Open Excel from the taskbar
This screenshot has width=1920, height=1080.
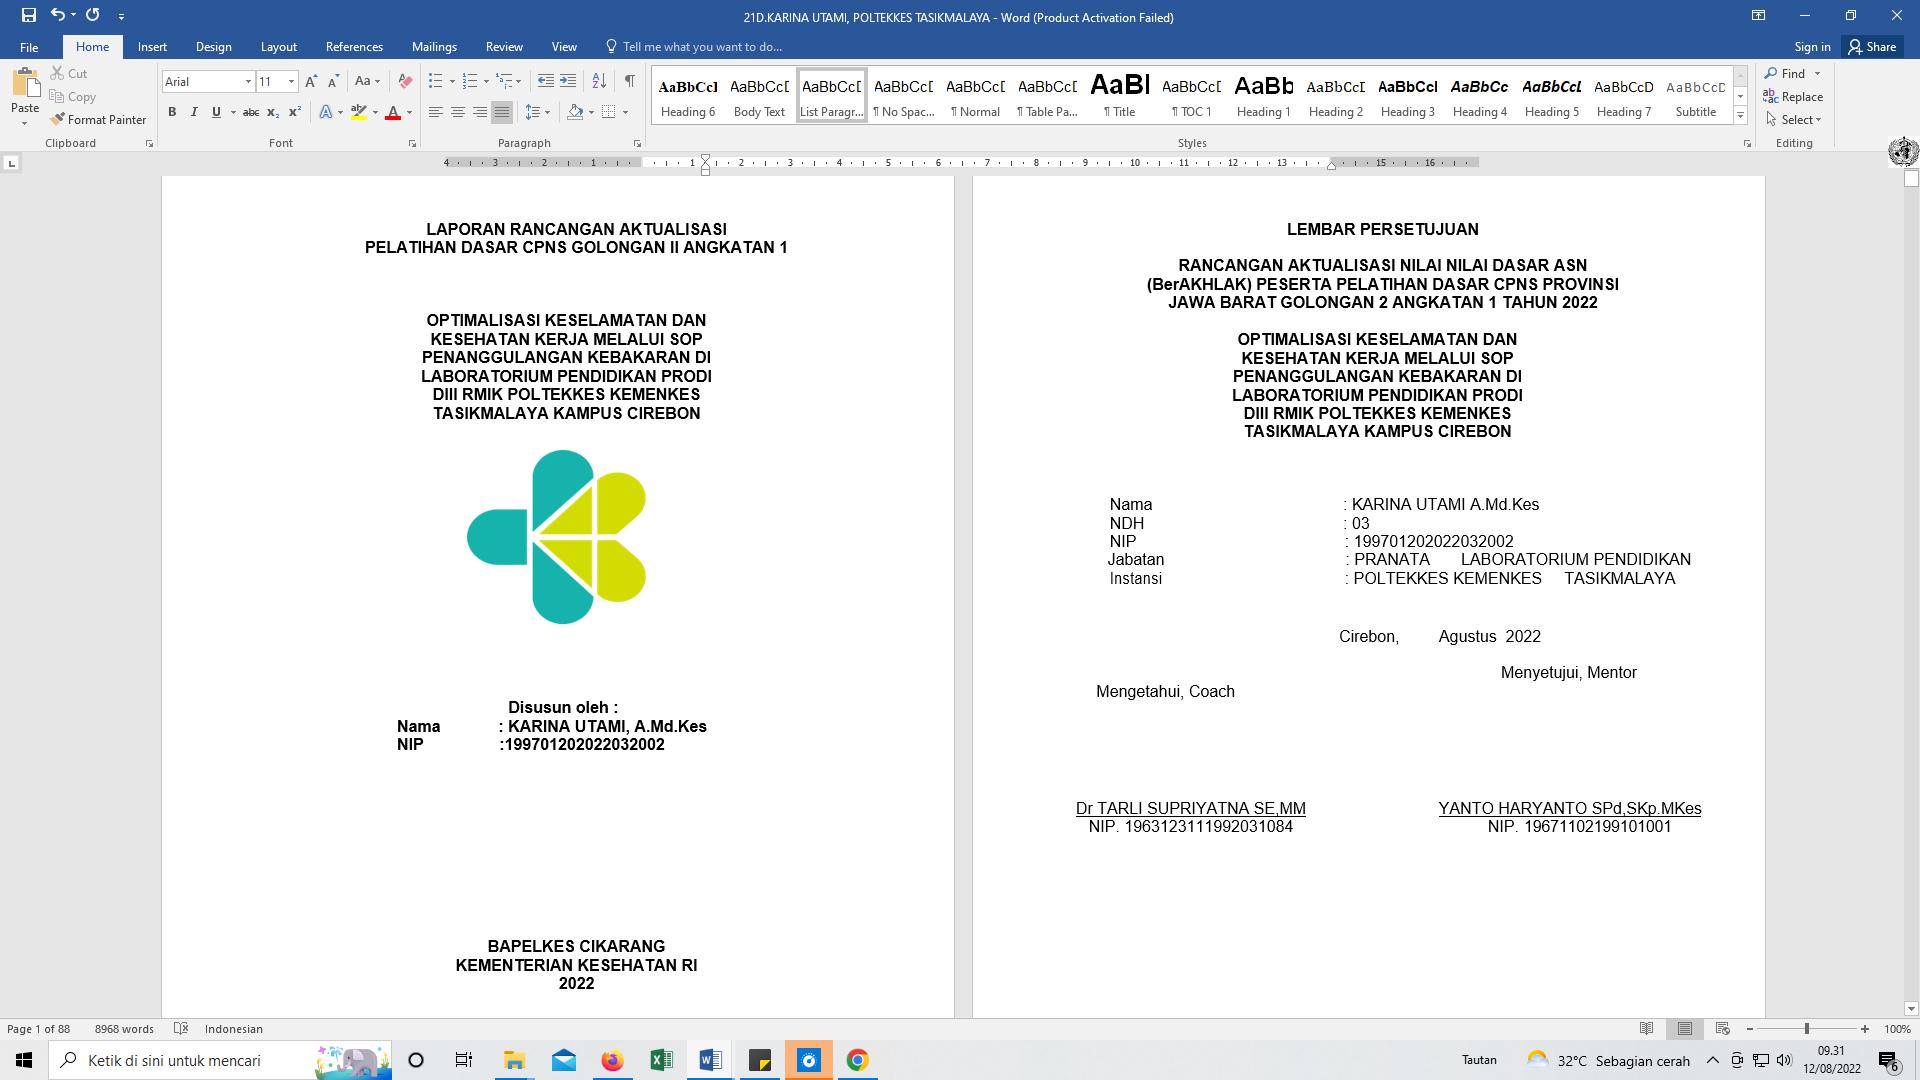661,1060
